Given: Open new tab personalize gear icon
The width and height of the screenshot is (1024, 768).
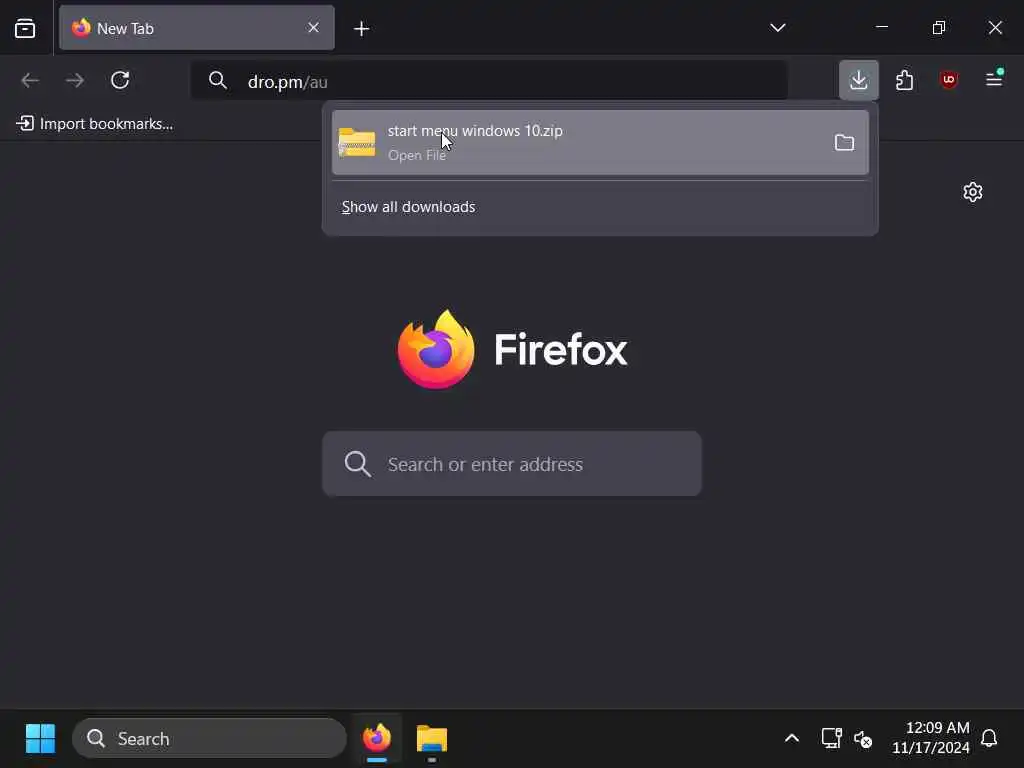Looking at the screenshot, I should point(972,191).
